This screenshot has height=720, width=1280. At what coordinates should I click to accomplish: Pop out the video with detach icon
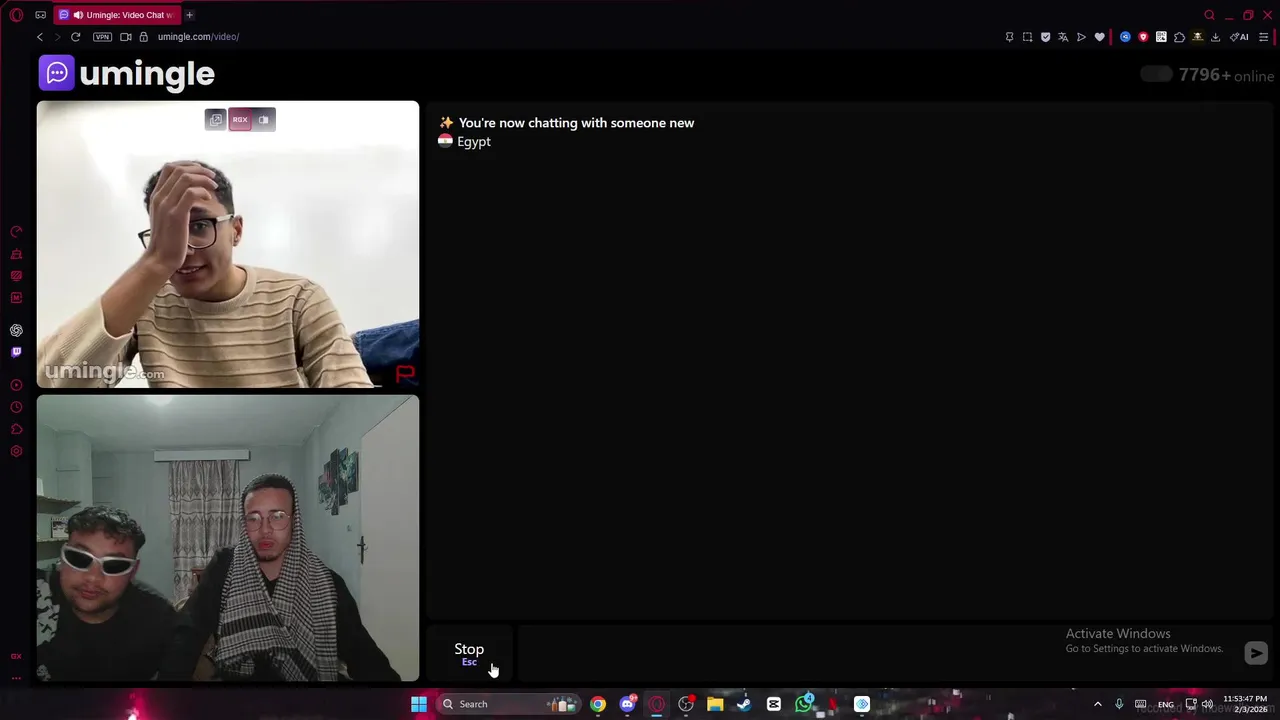pos(216,120)
